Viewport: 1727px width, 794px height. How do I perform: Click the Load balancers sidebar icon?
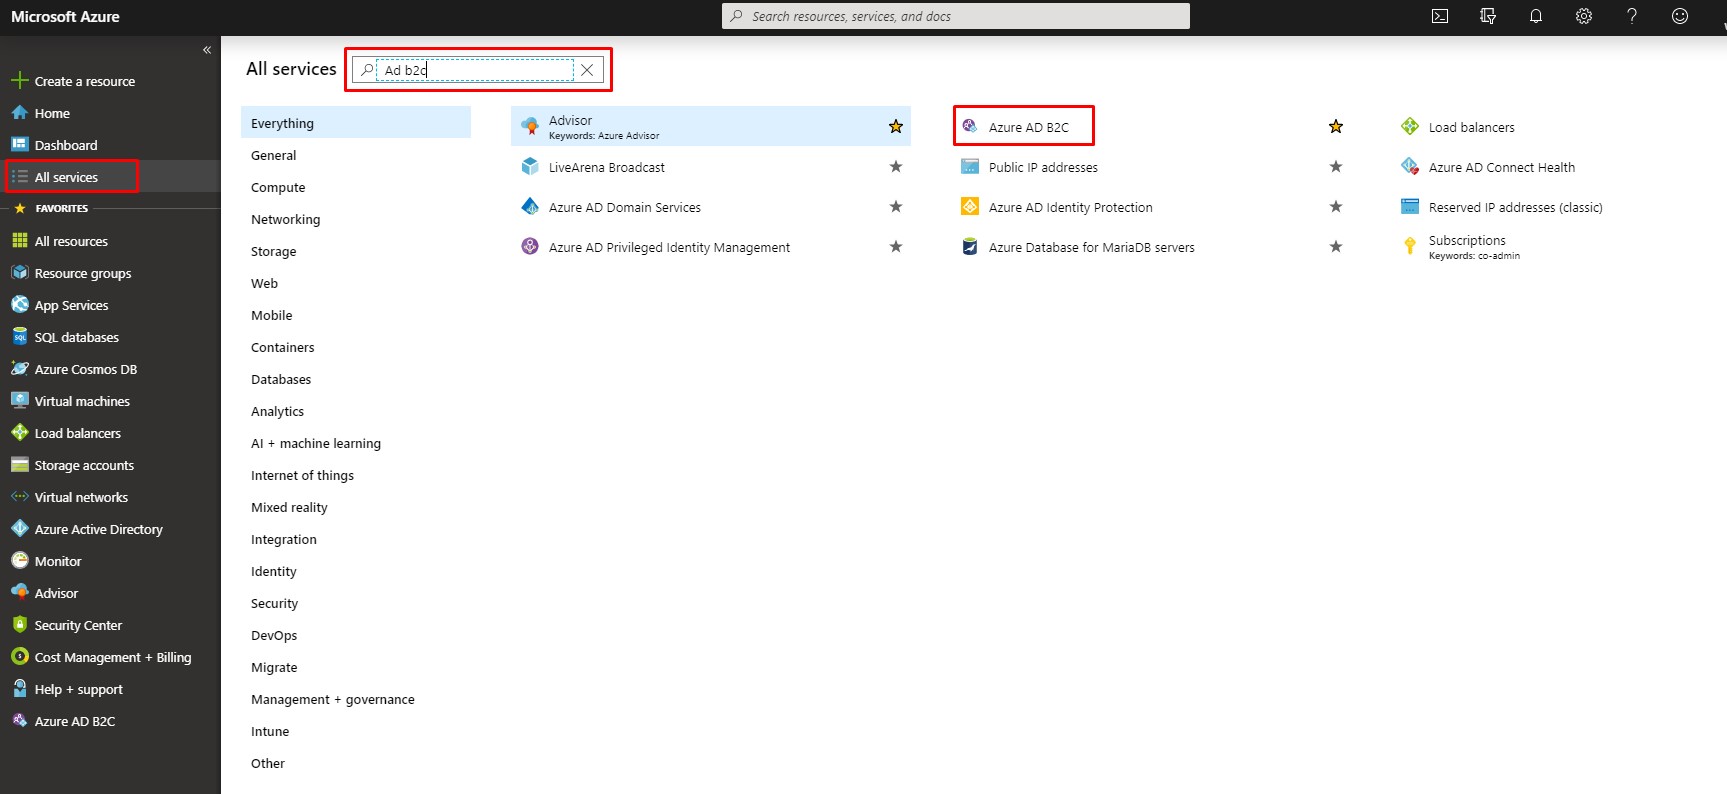click(x=19, y=433)
